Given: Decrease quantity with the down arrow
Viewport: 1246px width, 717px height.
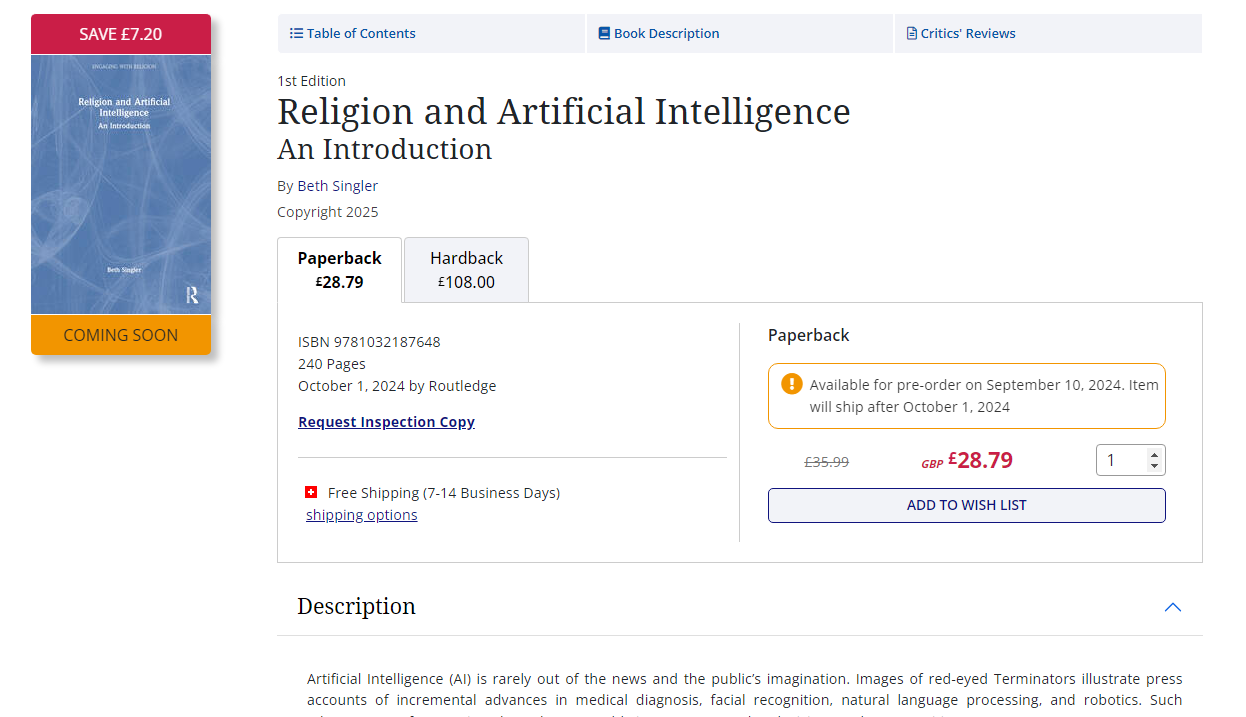Looking at the screenshot, I should pyautogui.click(x=1155, y=466).
